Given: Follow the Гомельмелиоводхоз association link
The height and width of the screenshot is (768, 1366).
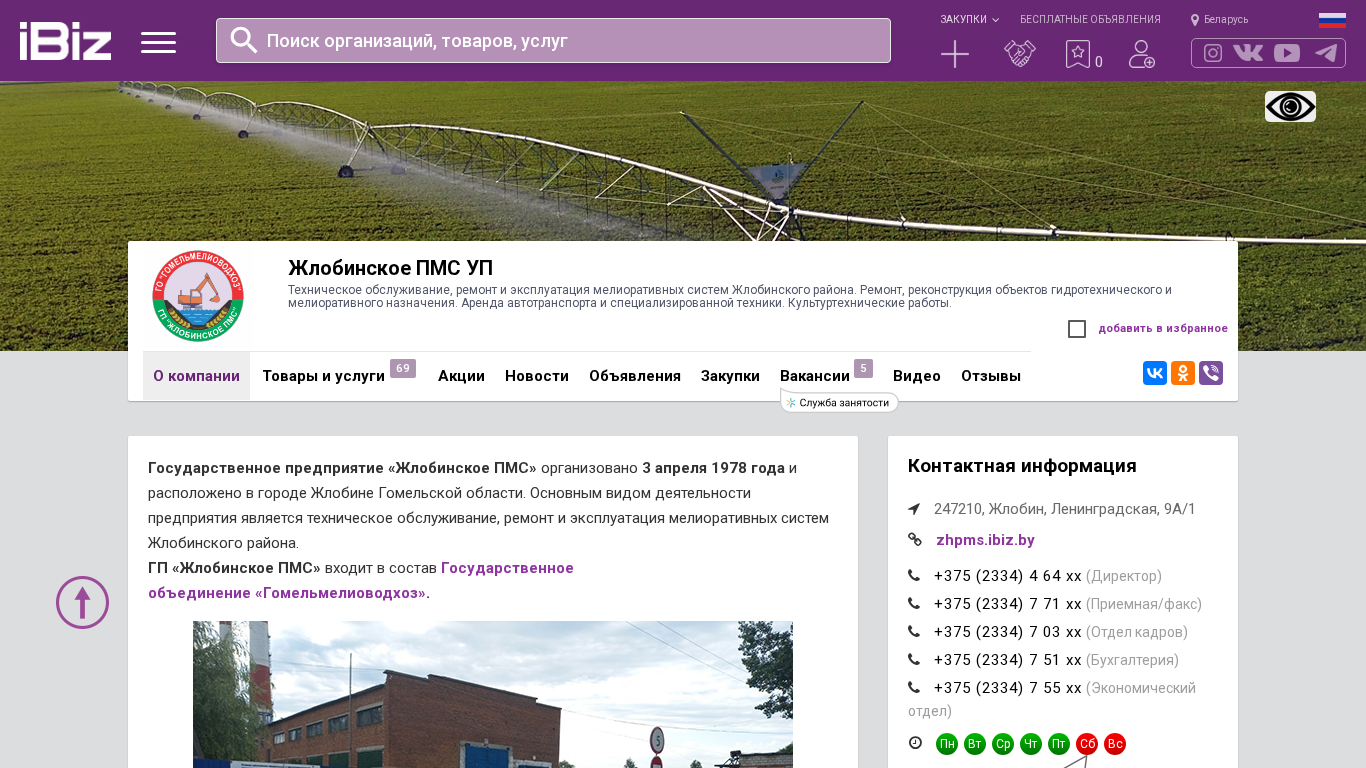Looking at the screenshot, I should click(x=361, y=580).
